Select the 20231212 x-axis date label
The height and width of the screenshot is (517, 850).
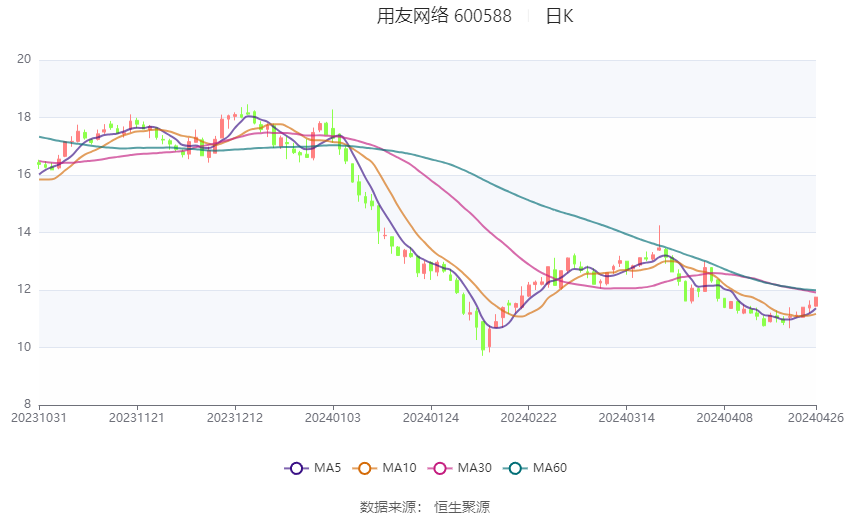pyautogui.click(x=235, y=418)
